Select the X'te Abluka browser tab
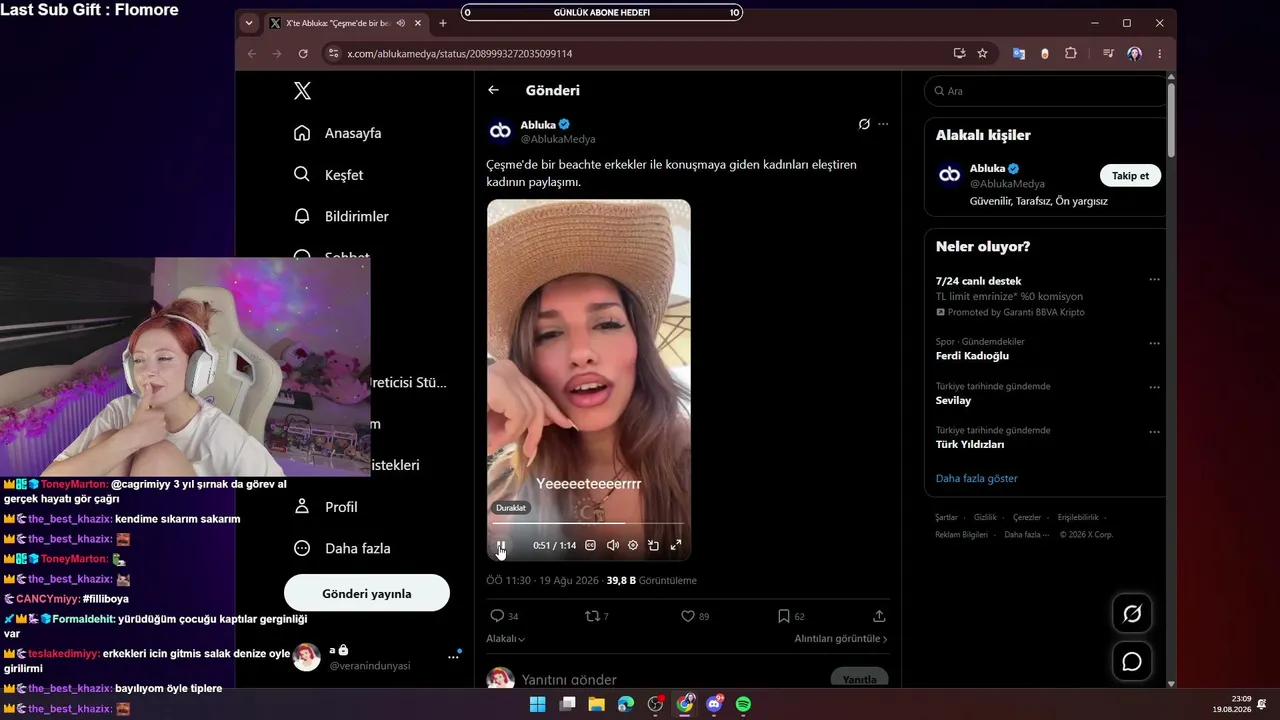 pos(344,23)
